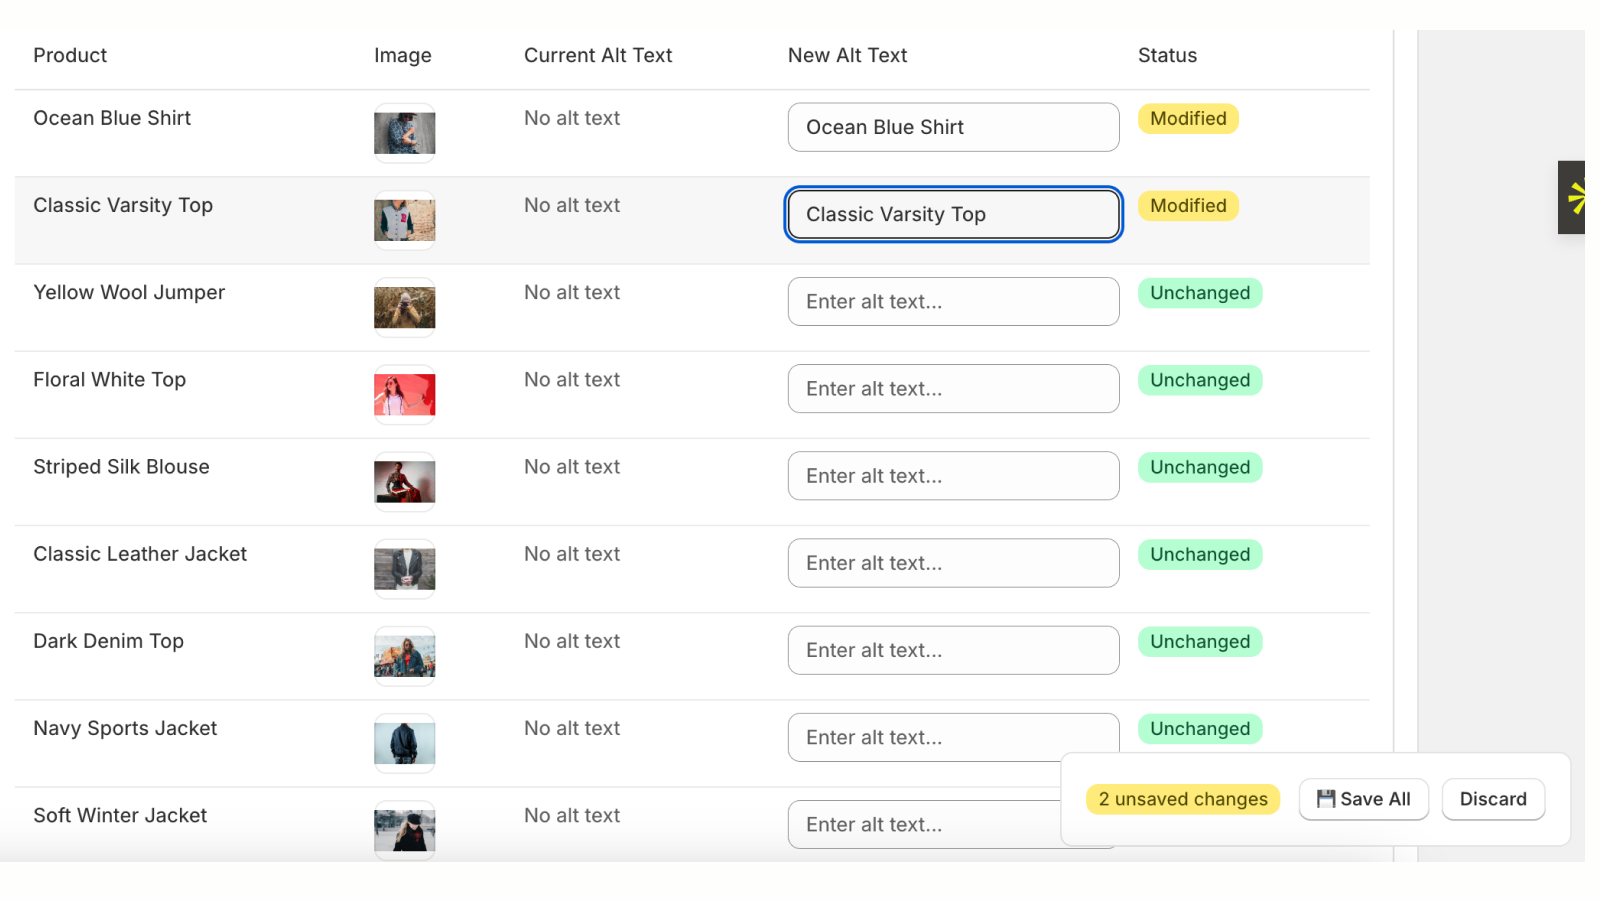Click 'No alt text' in Floral White Top row
This screenshot has width=1600, height=900.
(572, 380)
